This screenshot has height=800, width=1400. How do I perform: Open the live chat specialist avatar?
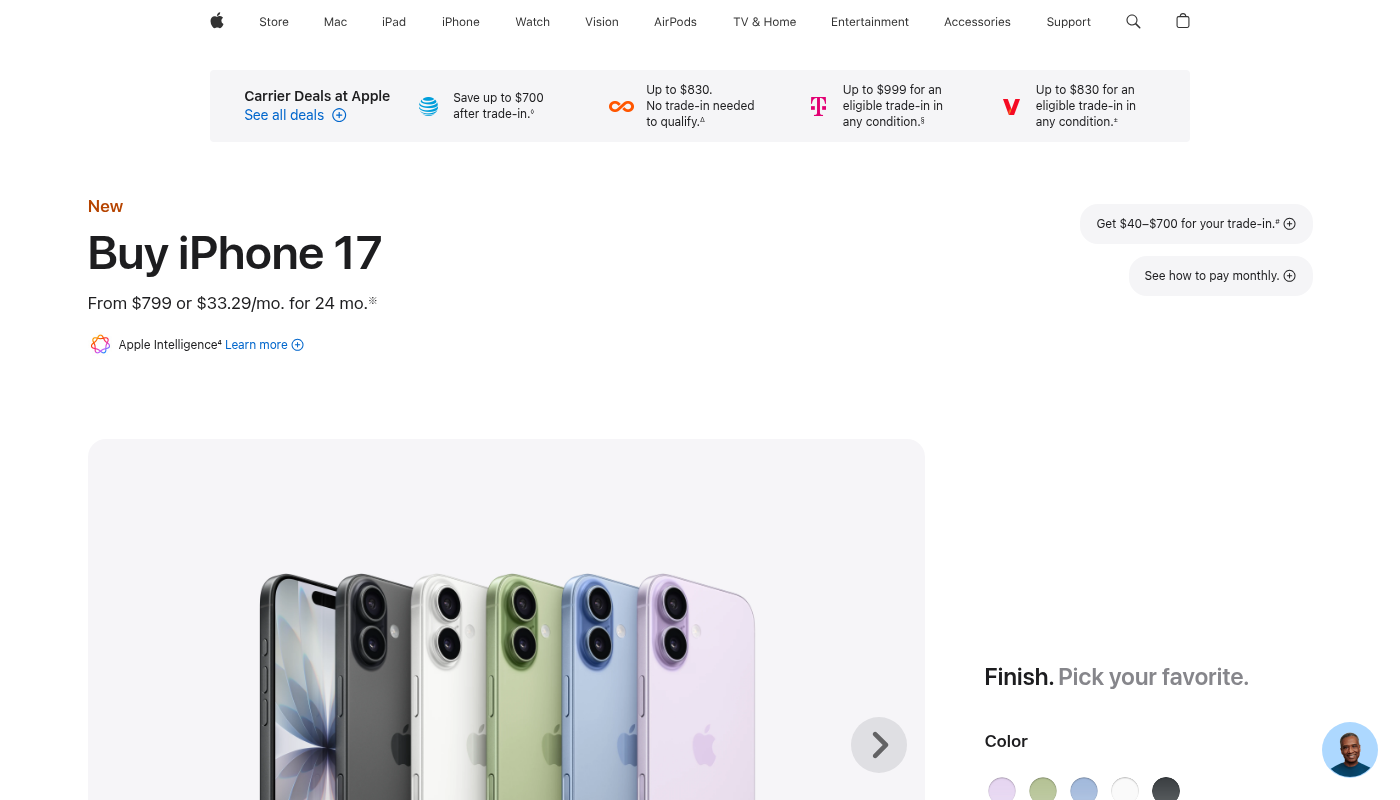click(1349, 749)
